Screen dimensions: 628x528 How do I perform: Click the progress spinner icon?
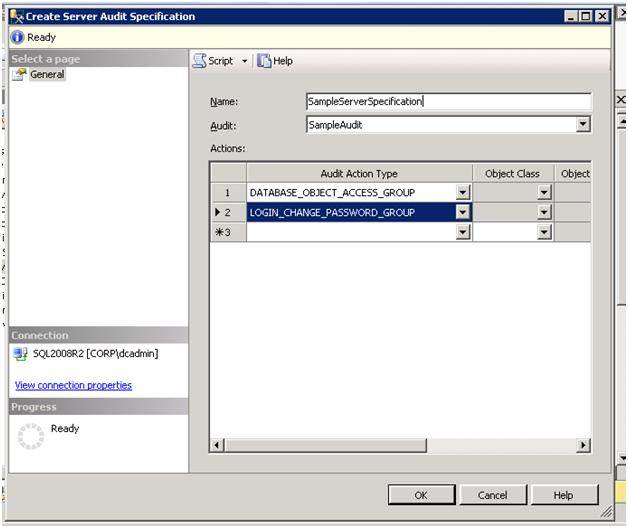(x=31, y=436)
